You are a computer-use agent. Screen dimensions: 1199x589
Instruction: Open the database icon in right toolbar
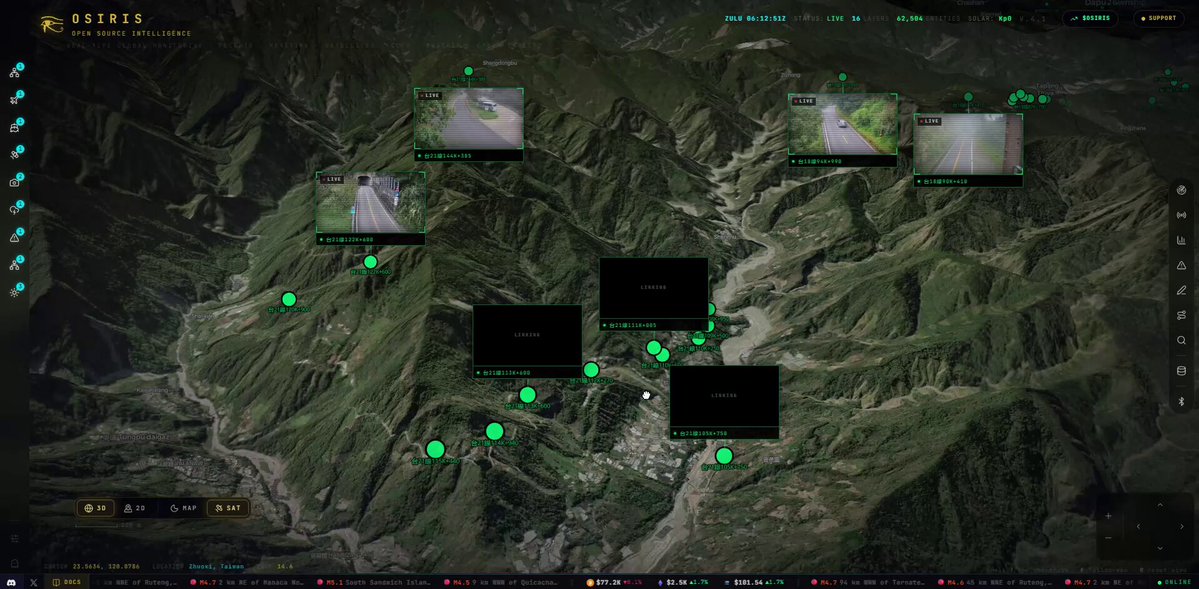click(1181, 371)
